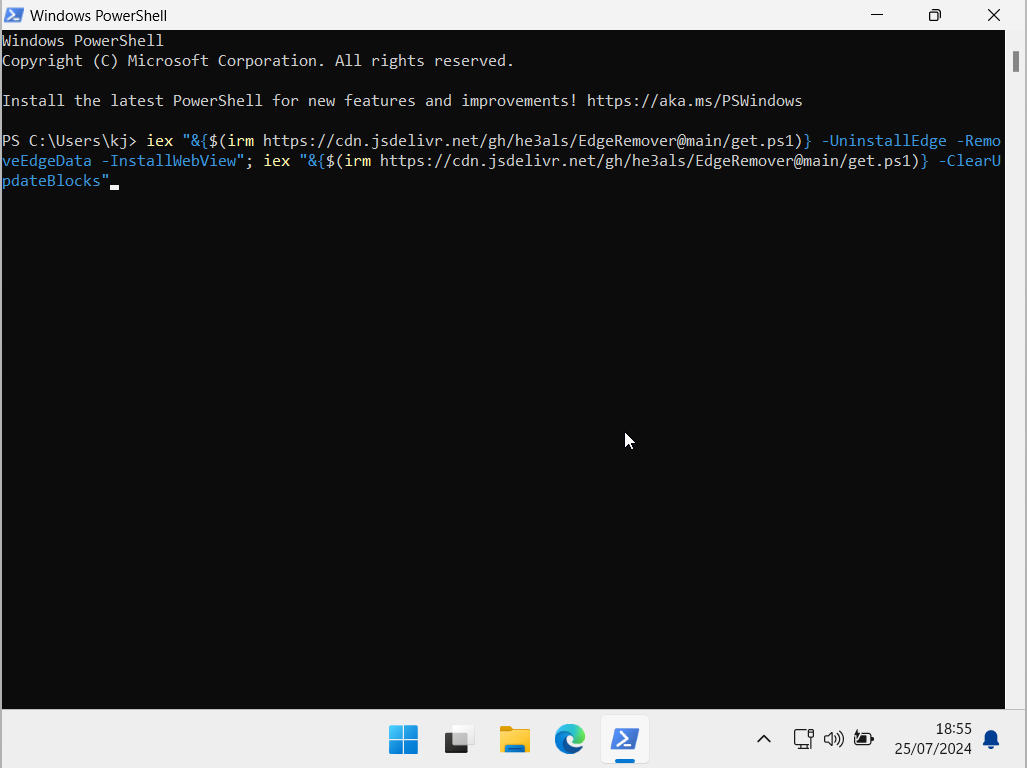Close the Windows PowerShell window
Screen dimensions: 1027x768
(994, 15)
